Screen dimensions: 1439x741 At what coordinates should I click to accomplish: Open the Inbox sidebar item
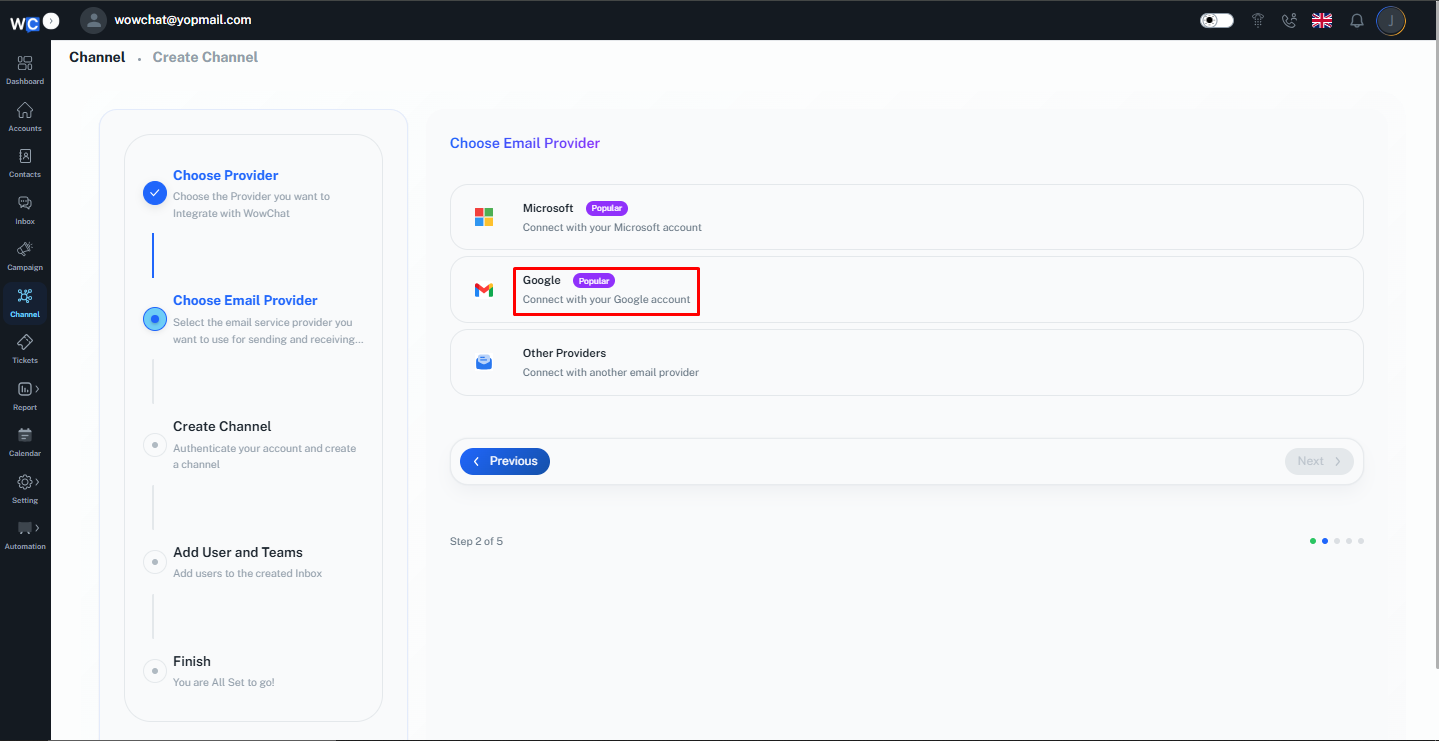25,210
